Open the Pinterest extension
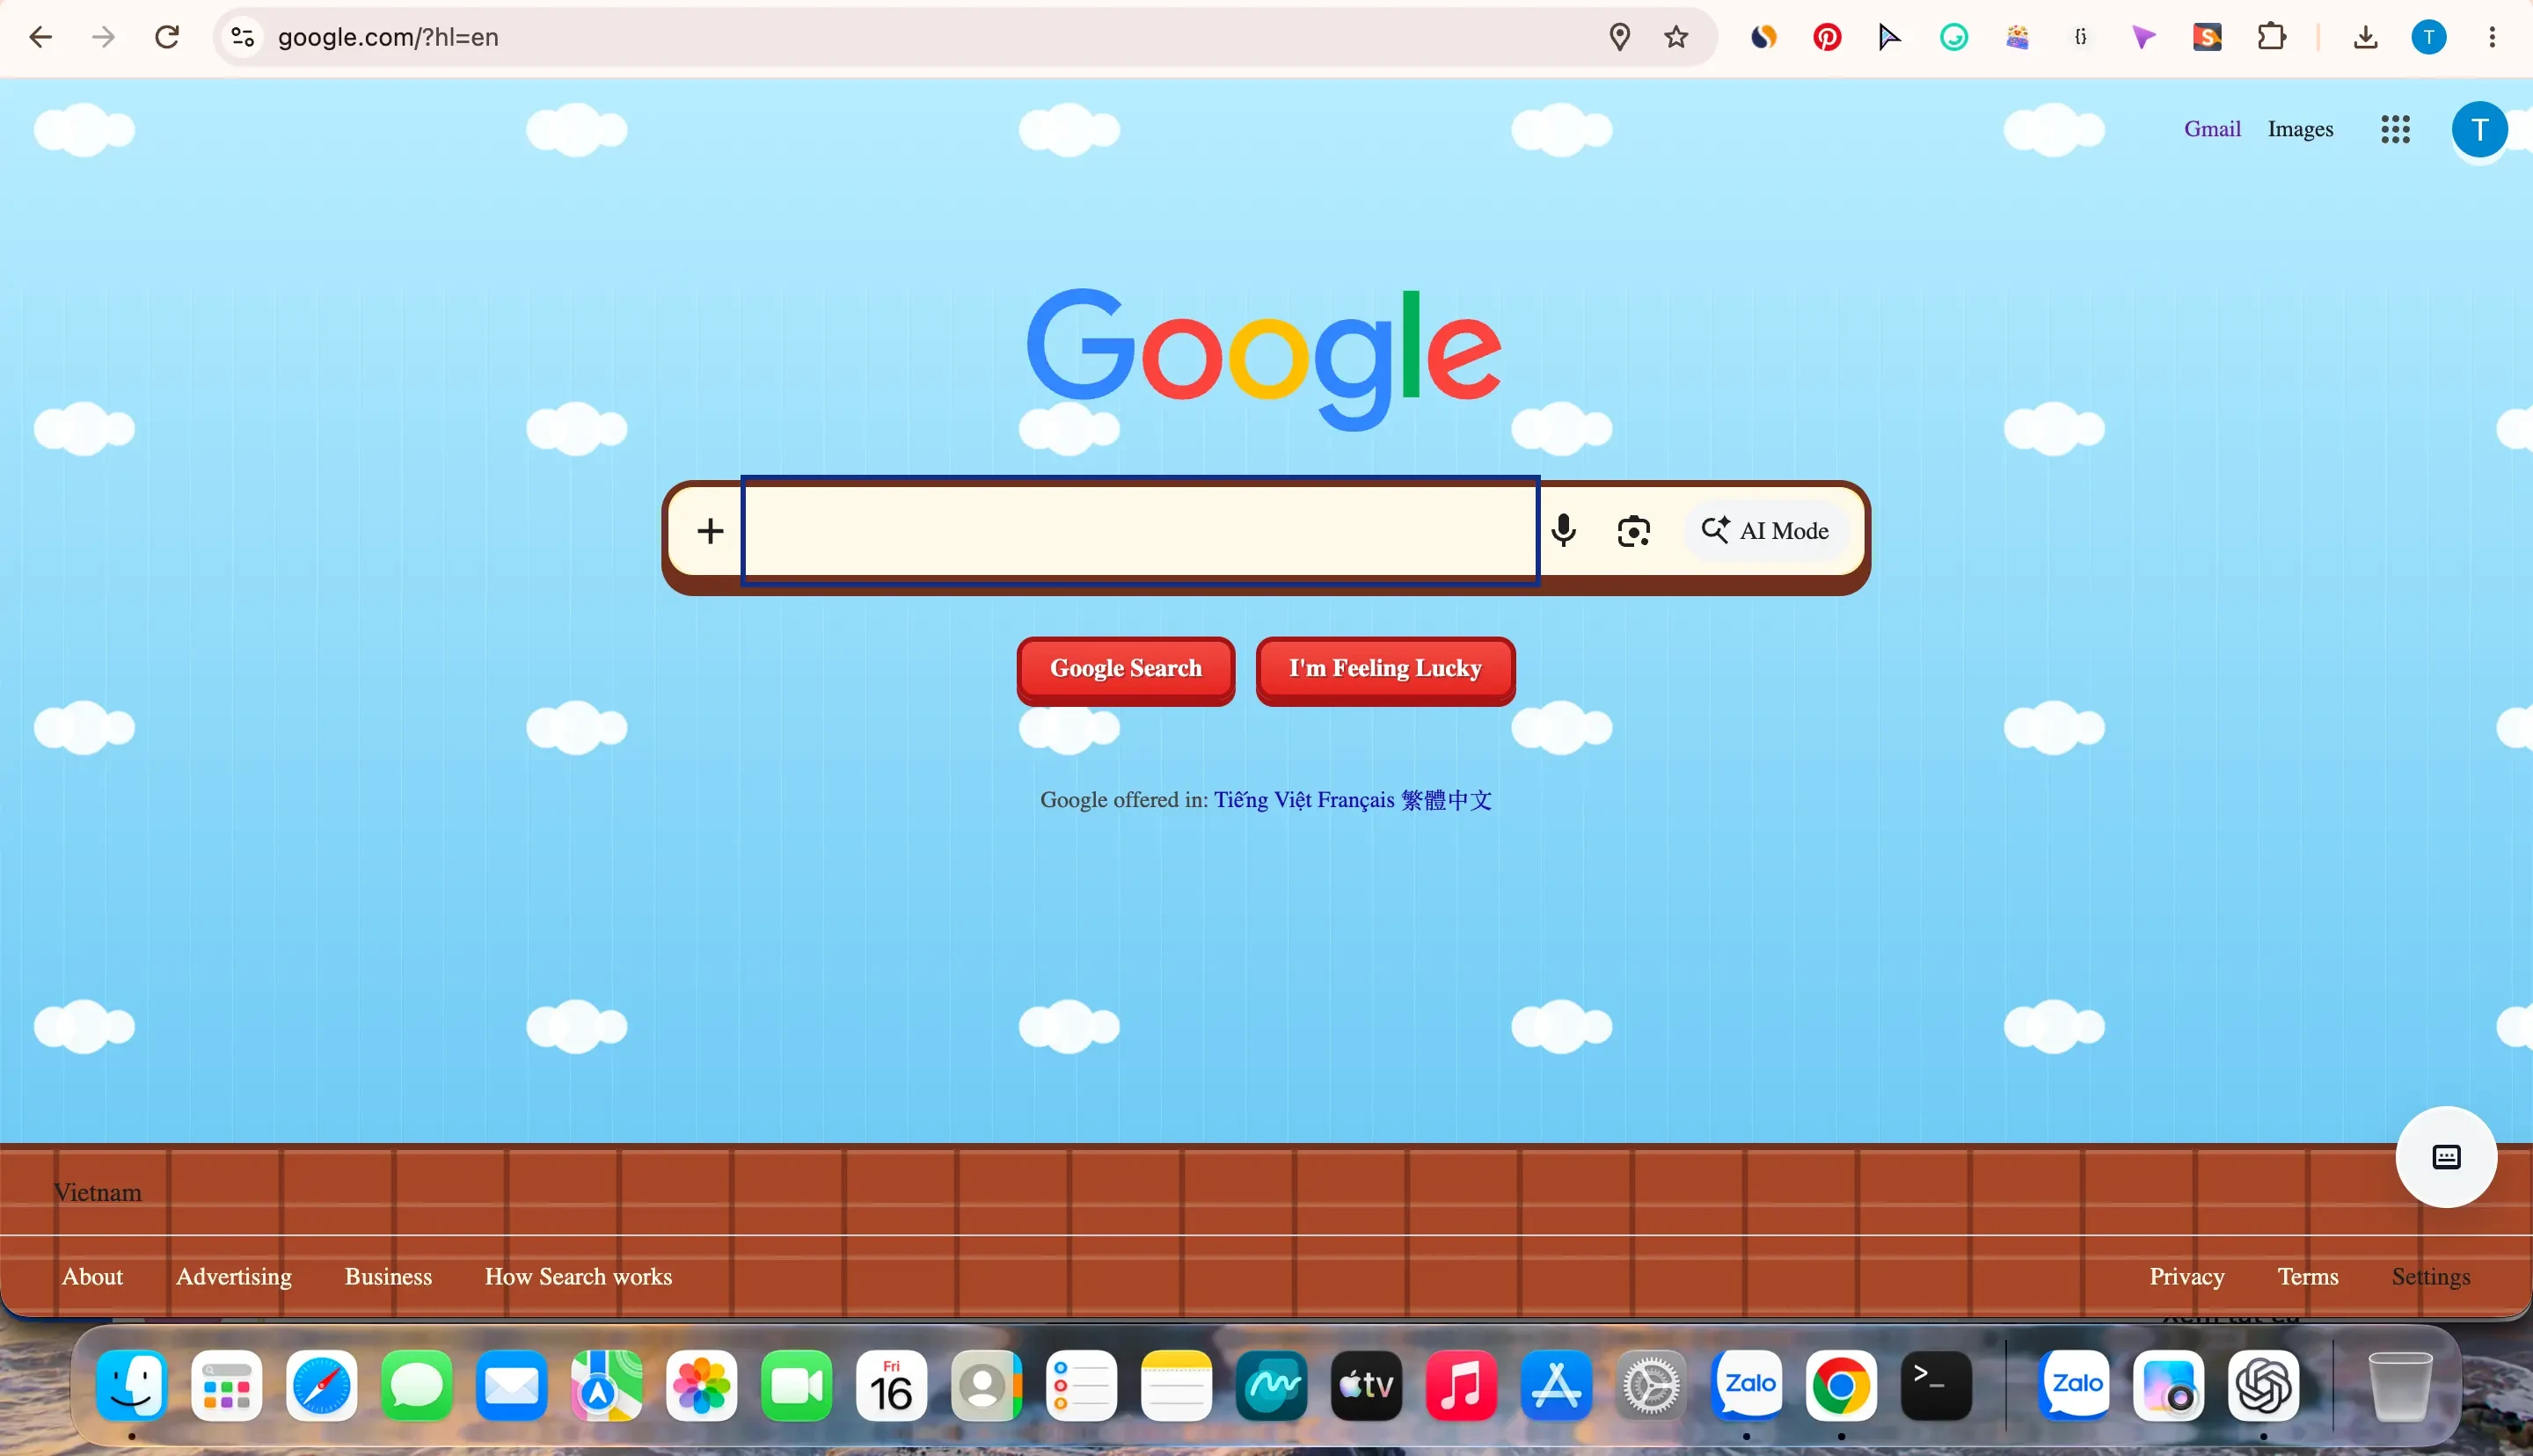 [1827, 37]
